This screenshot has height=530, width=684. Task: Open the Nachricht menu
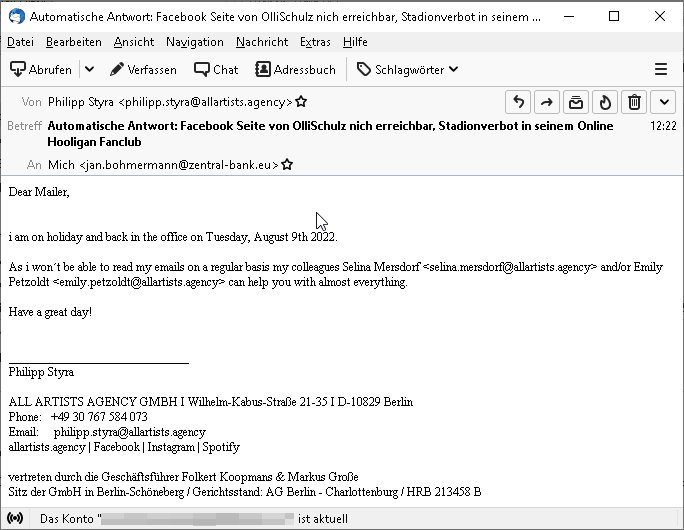262,42
